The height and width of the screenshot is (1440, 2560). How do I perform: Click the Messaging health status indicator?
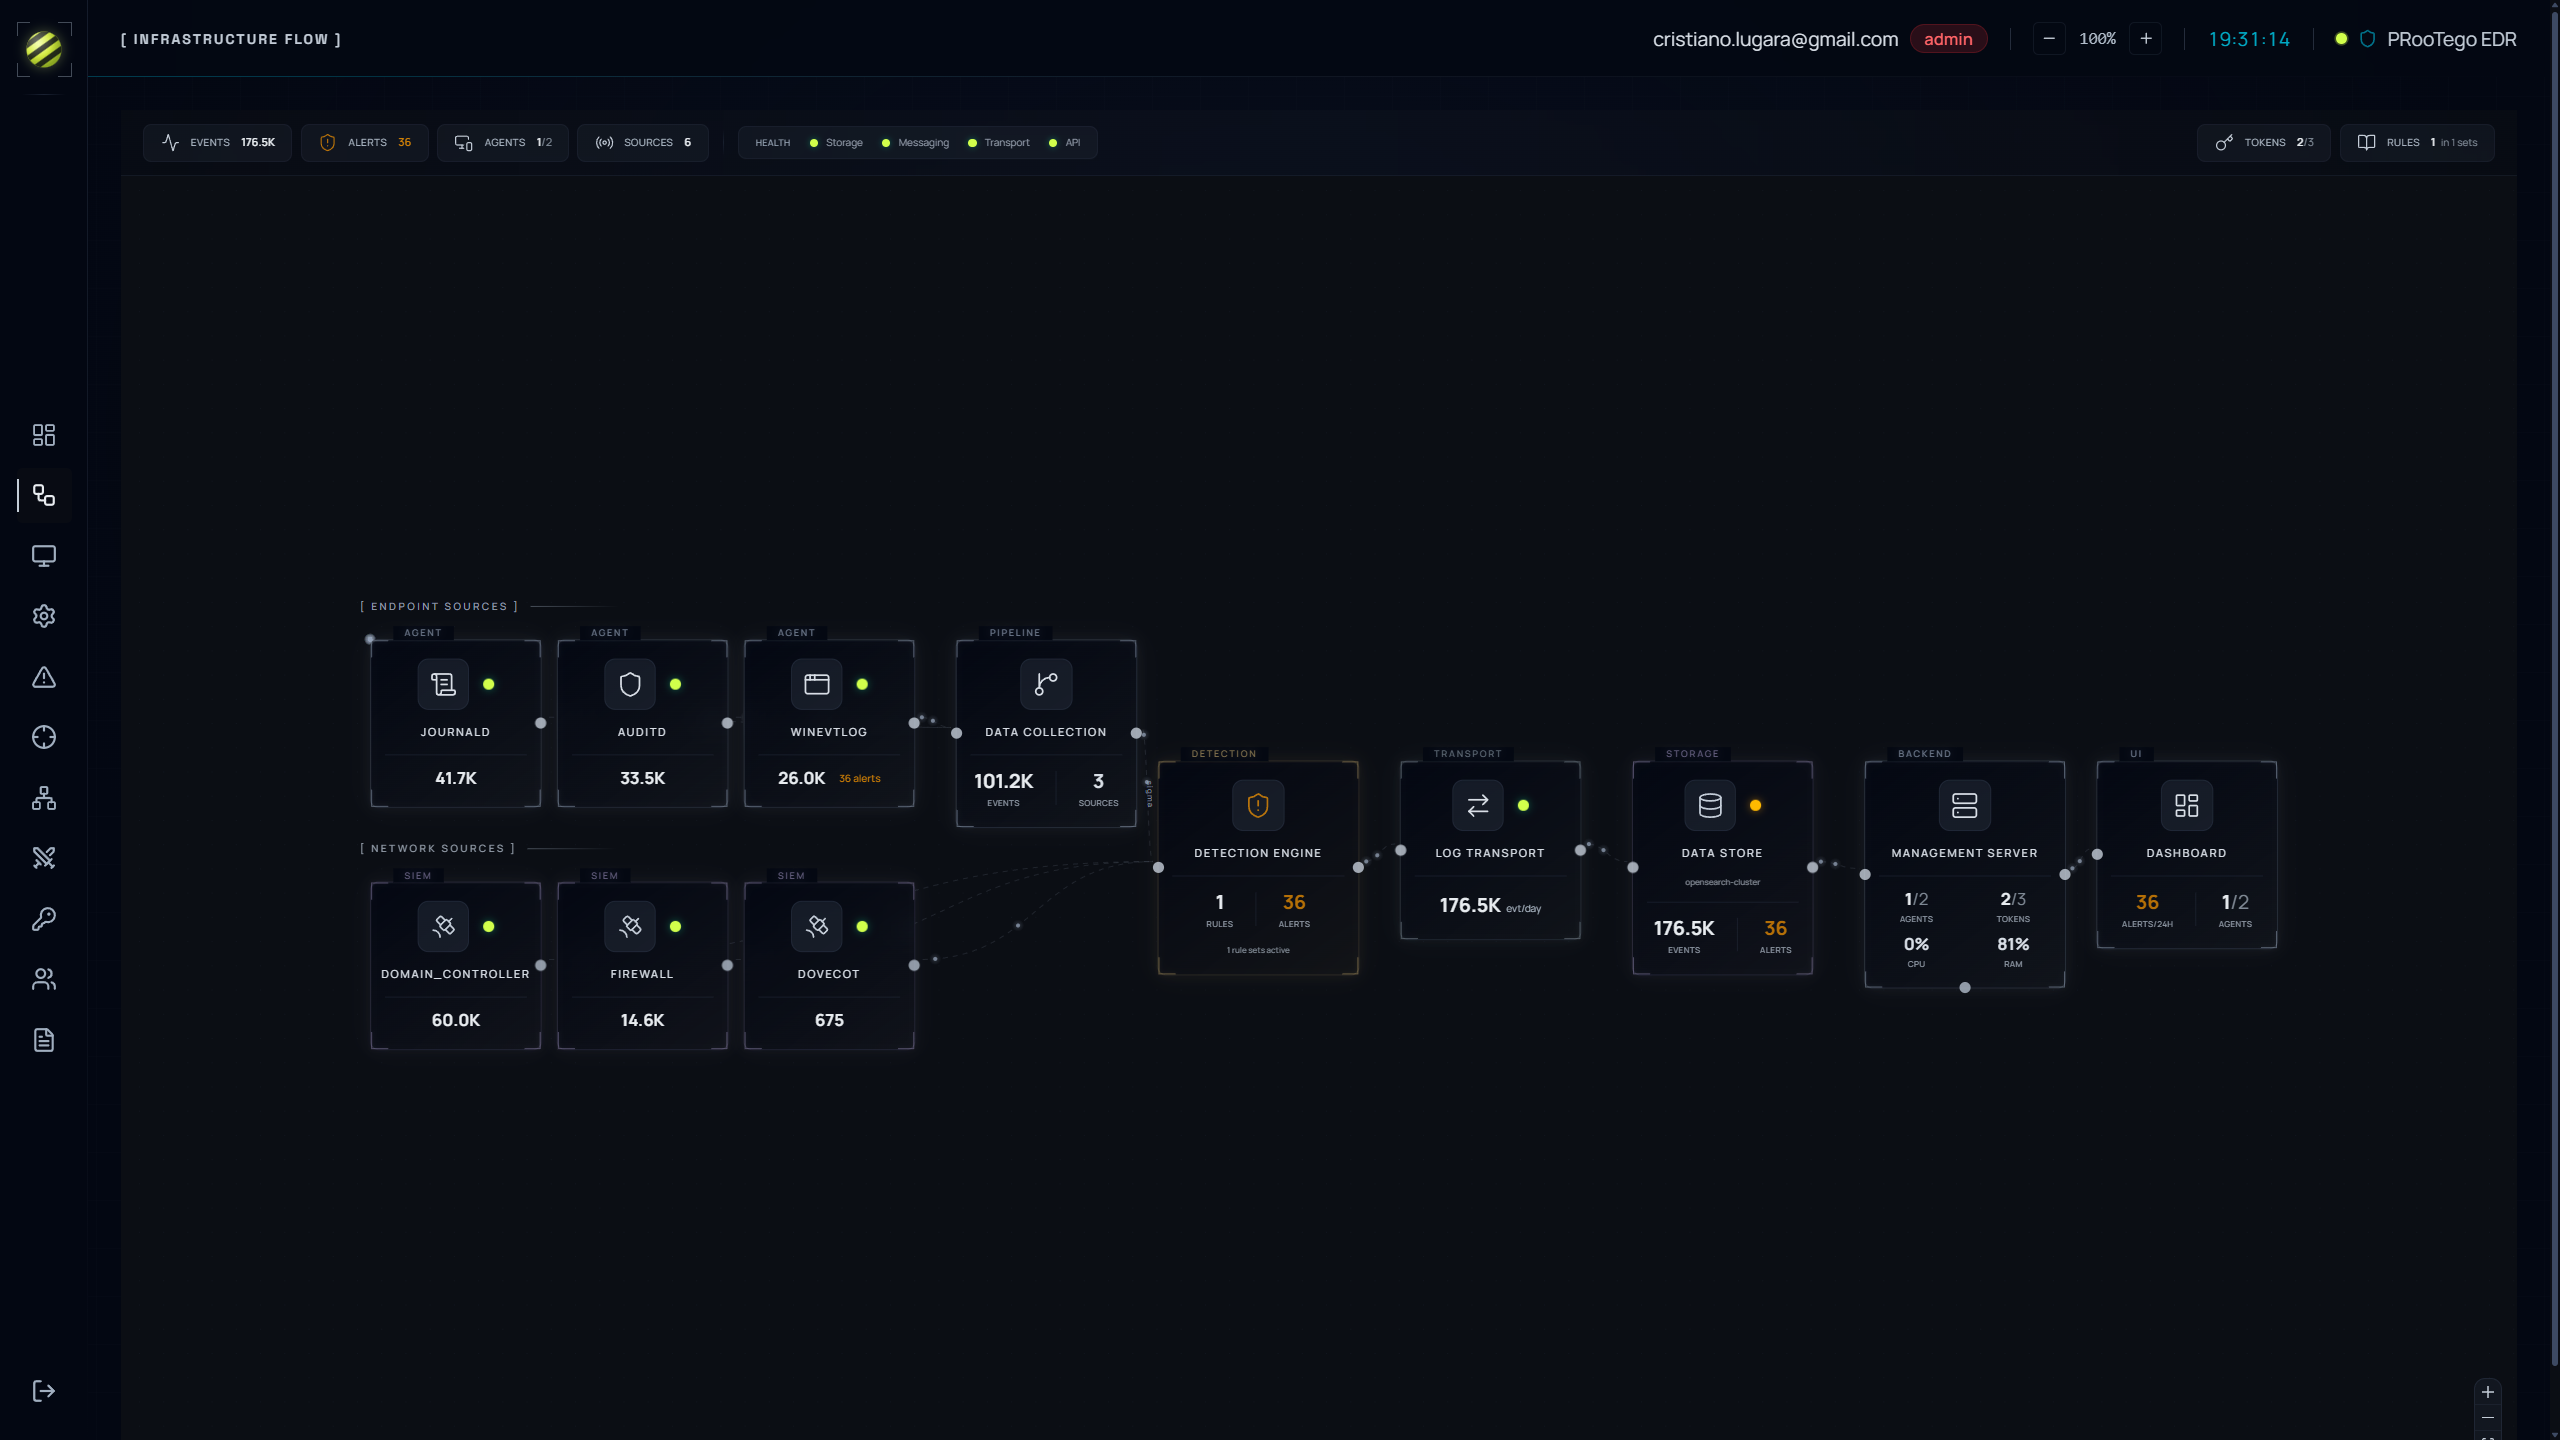[886, 143]
